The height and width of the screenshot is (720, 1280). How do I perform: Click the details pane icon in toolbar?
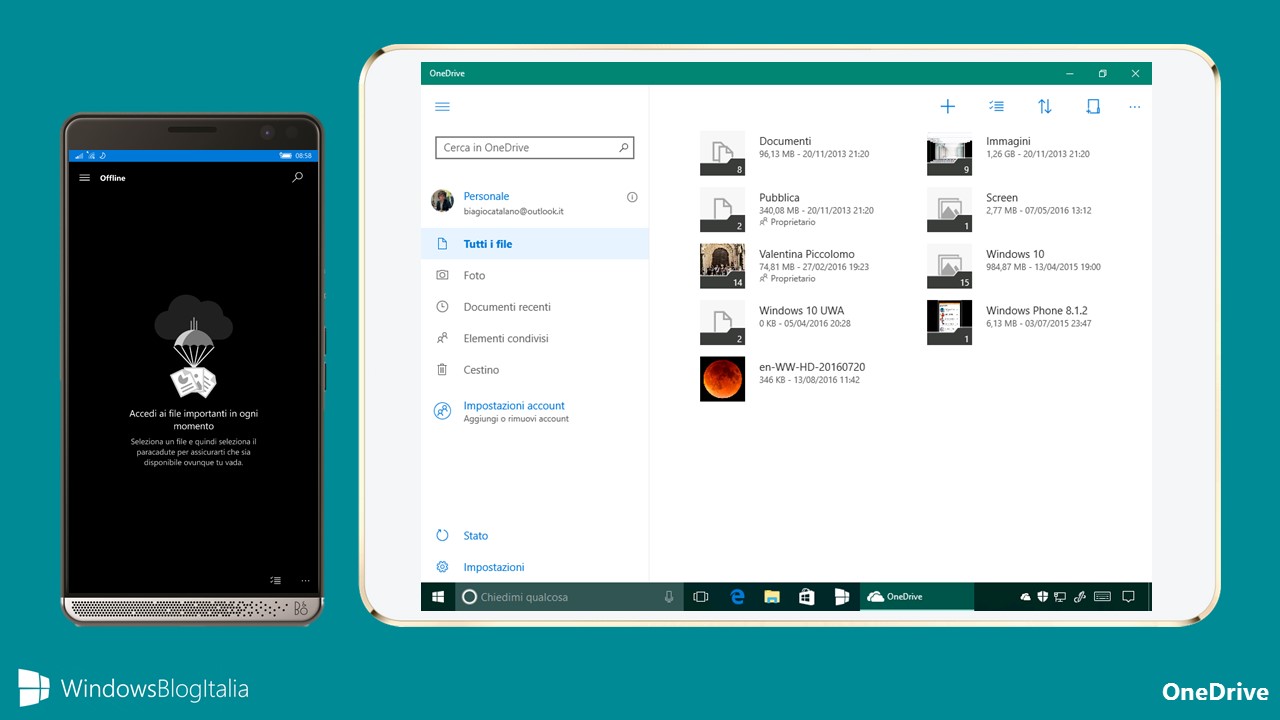point(1093,107)
